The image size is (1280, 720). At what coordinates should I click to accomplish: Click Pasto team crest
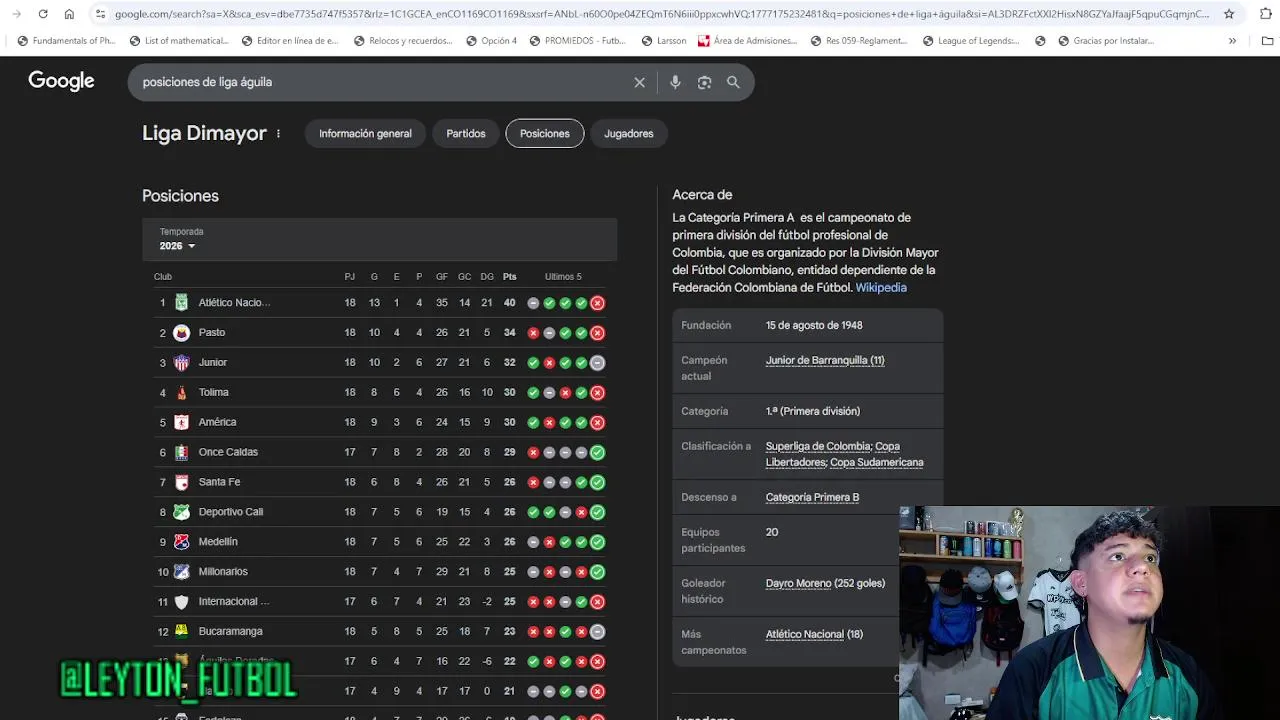pos(181,332)
